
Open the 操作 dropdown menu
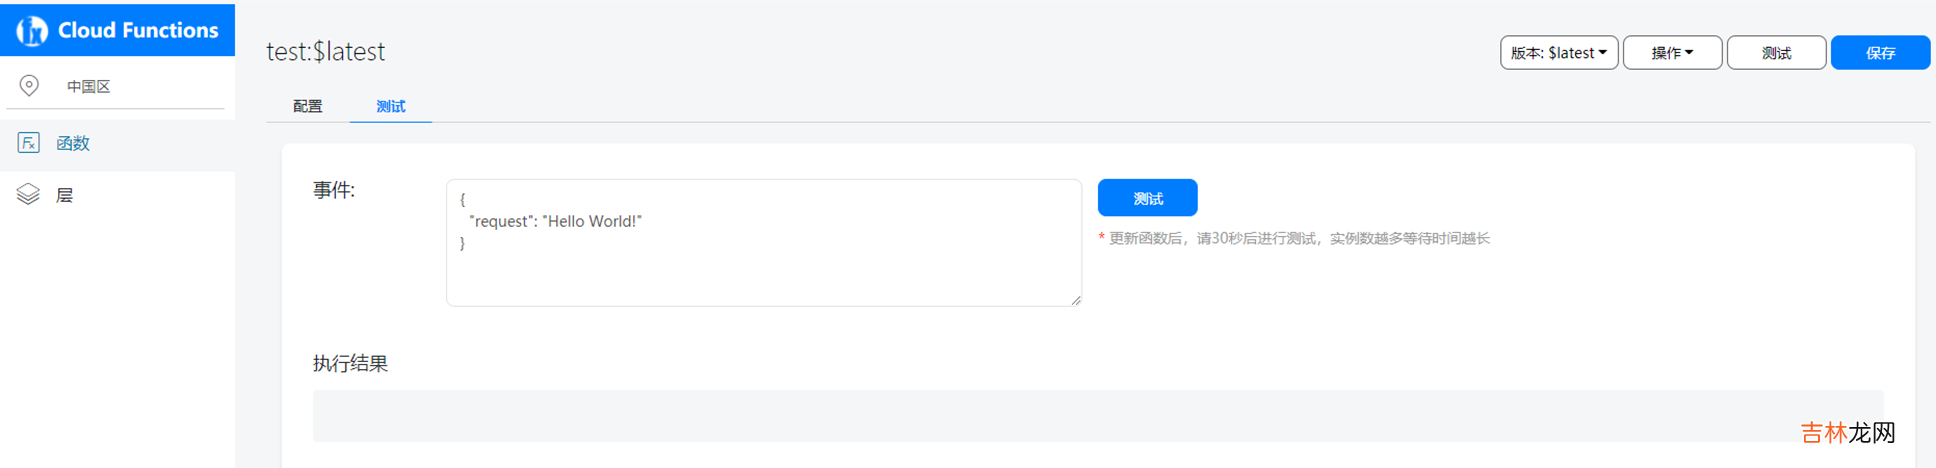[x=1671, y=53]
